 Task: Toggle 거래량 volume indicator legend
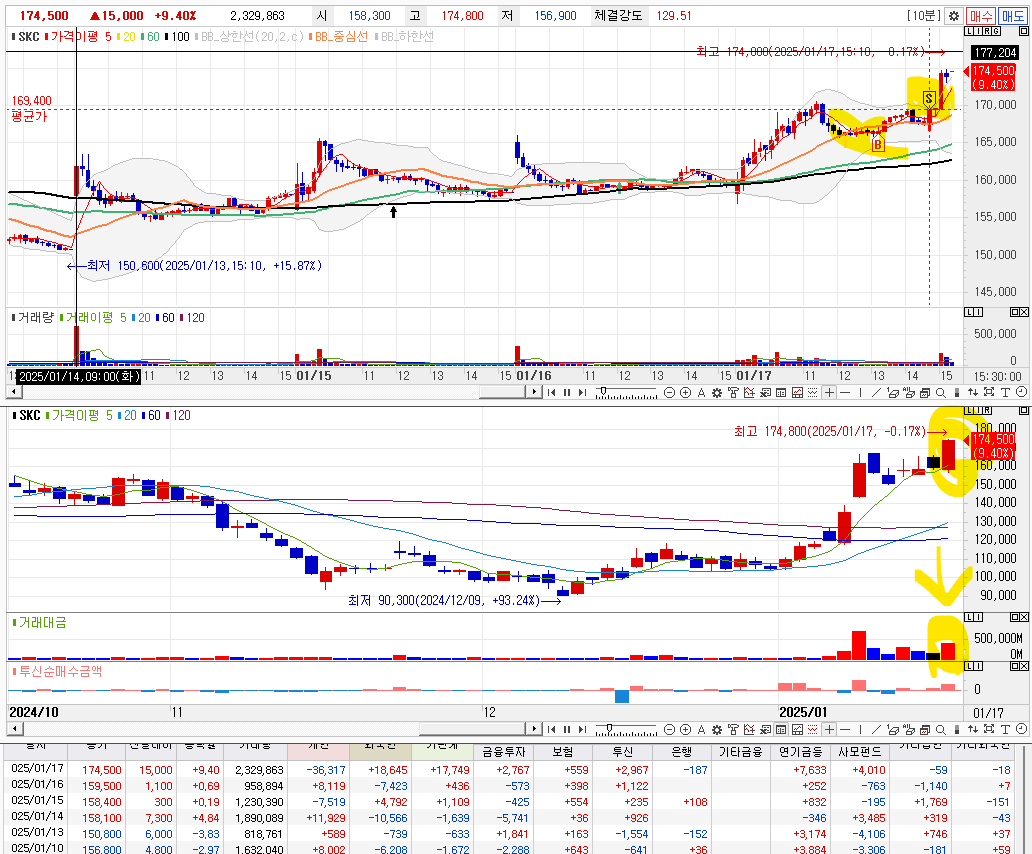pos(33,318)
